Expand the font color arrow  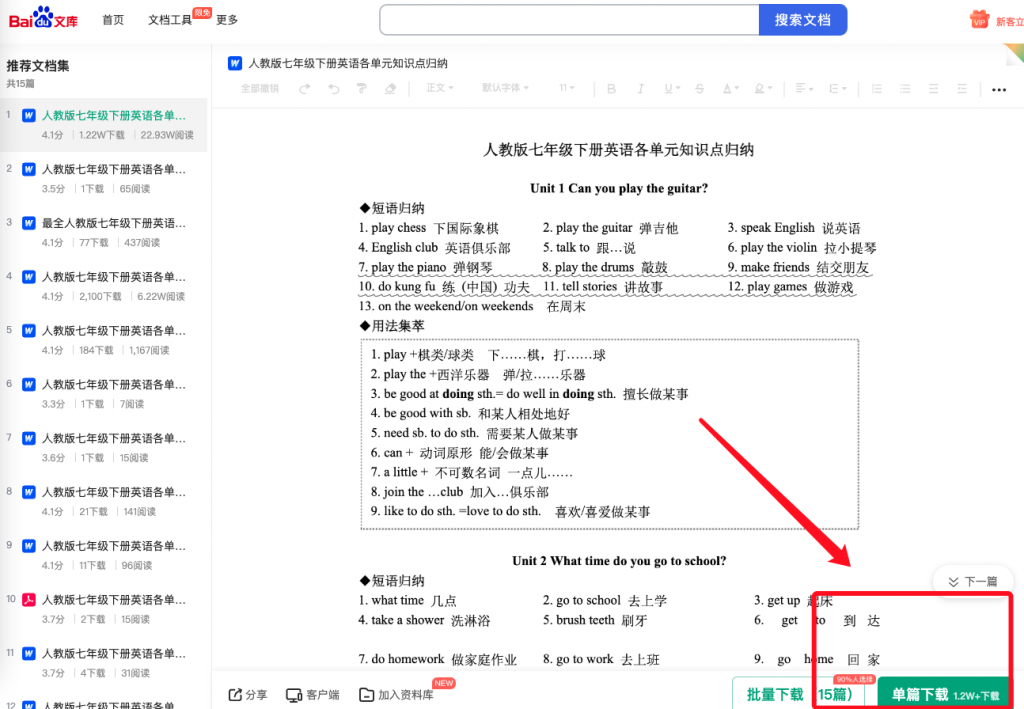tap(737, 88)
